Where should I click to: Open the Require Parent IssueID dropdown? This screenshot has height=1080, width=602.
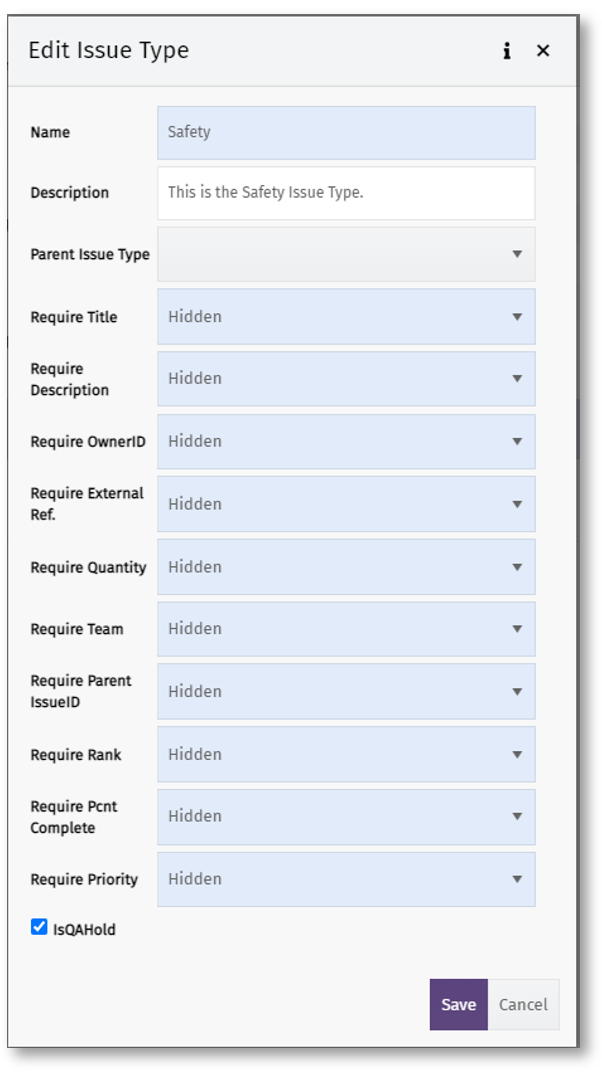click(x=345, y=692)
